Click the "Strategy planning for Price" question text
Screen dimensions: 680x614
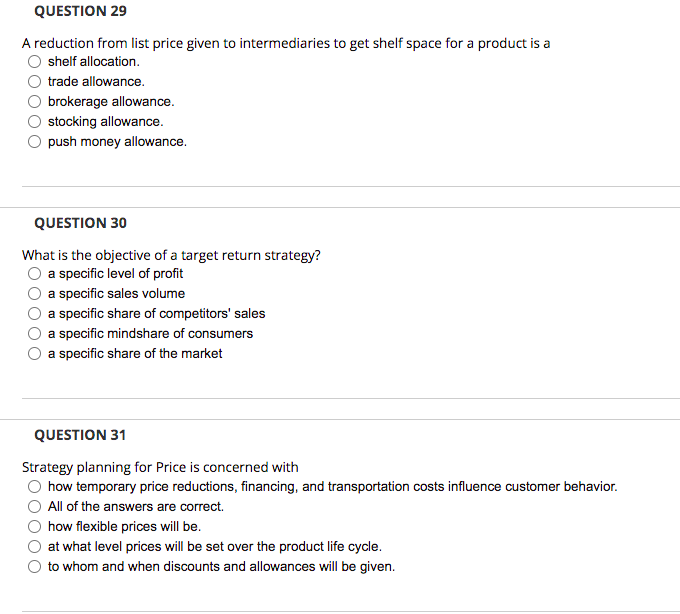(x=160, y=467)
